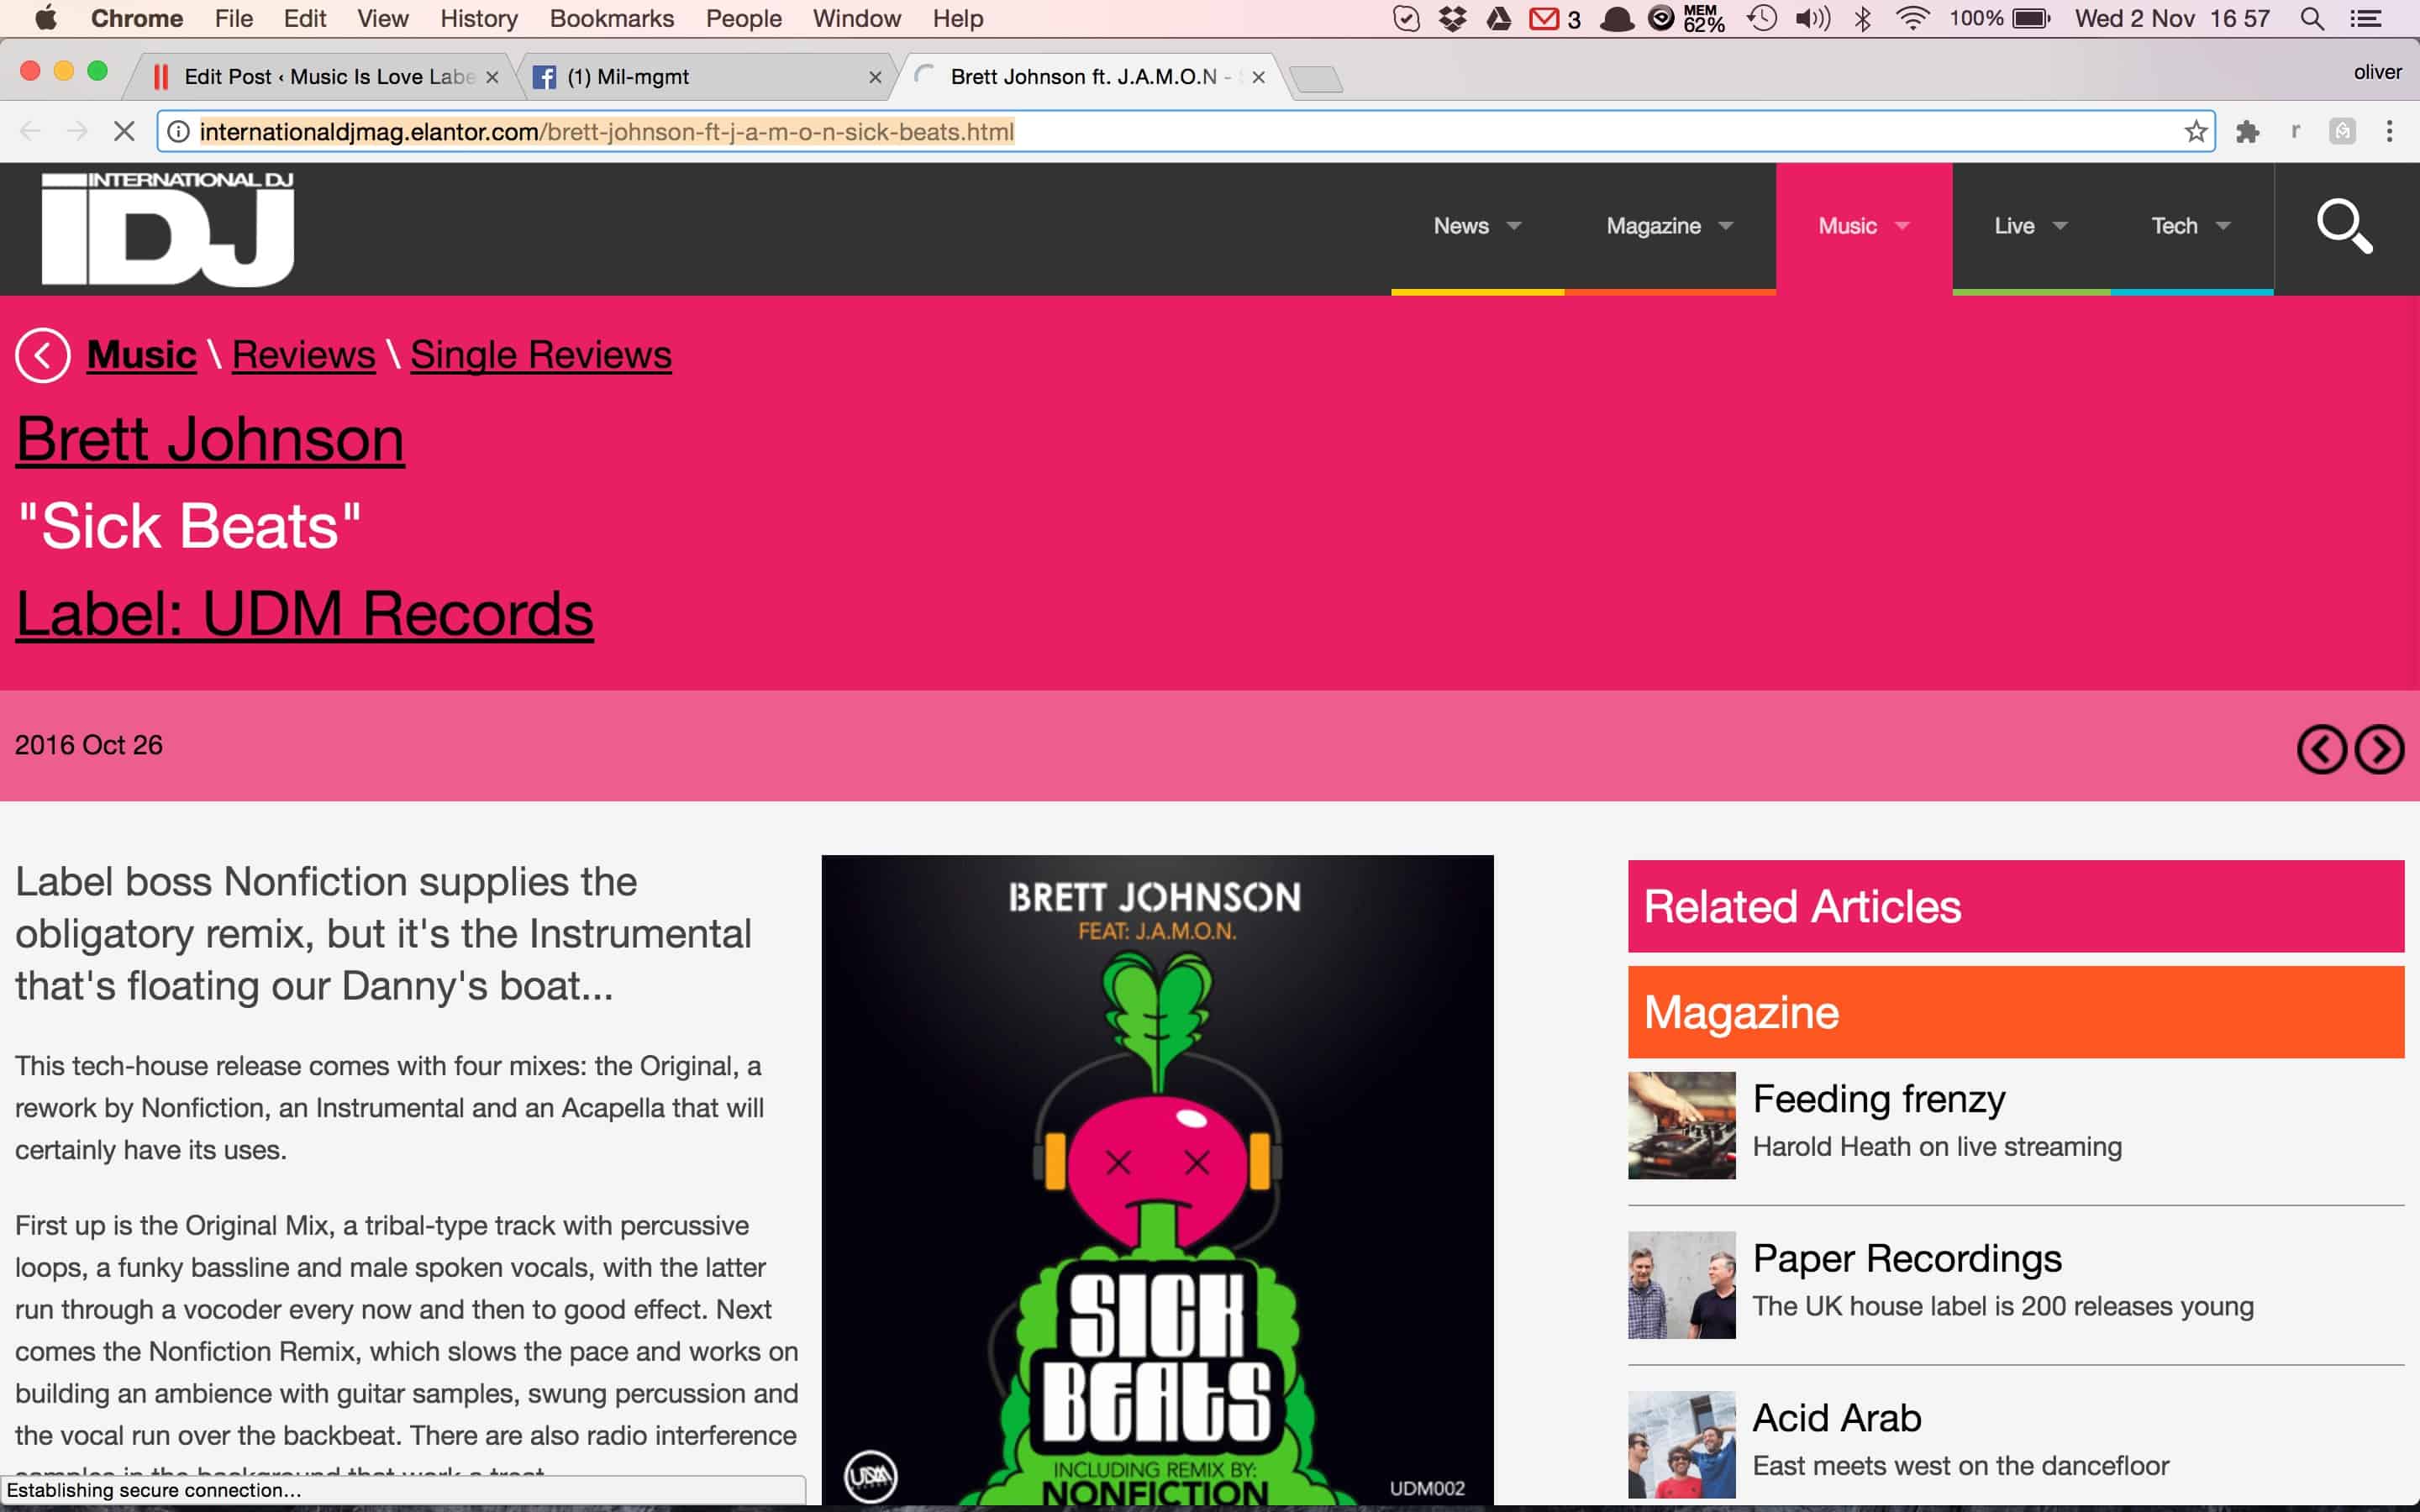Open the Paper Recordings article title
This screenshot has height=1512, width=2420.
coord(1907,1258)
